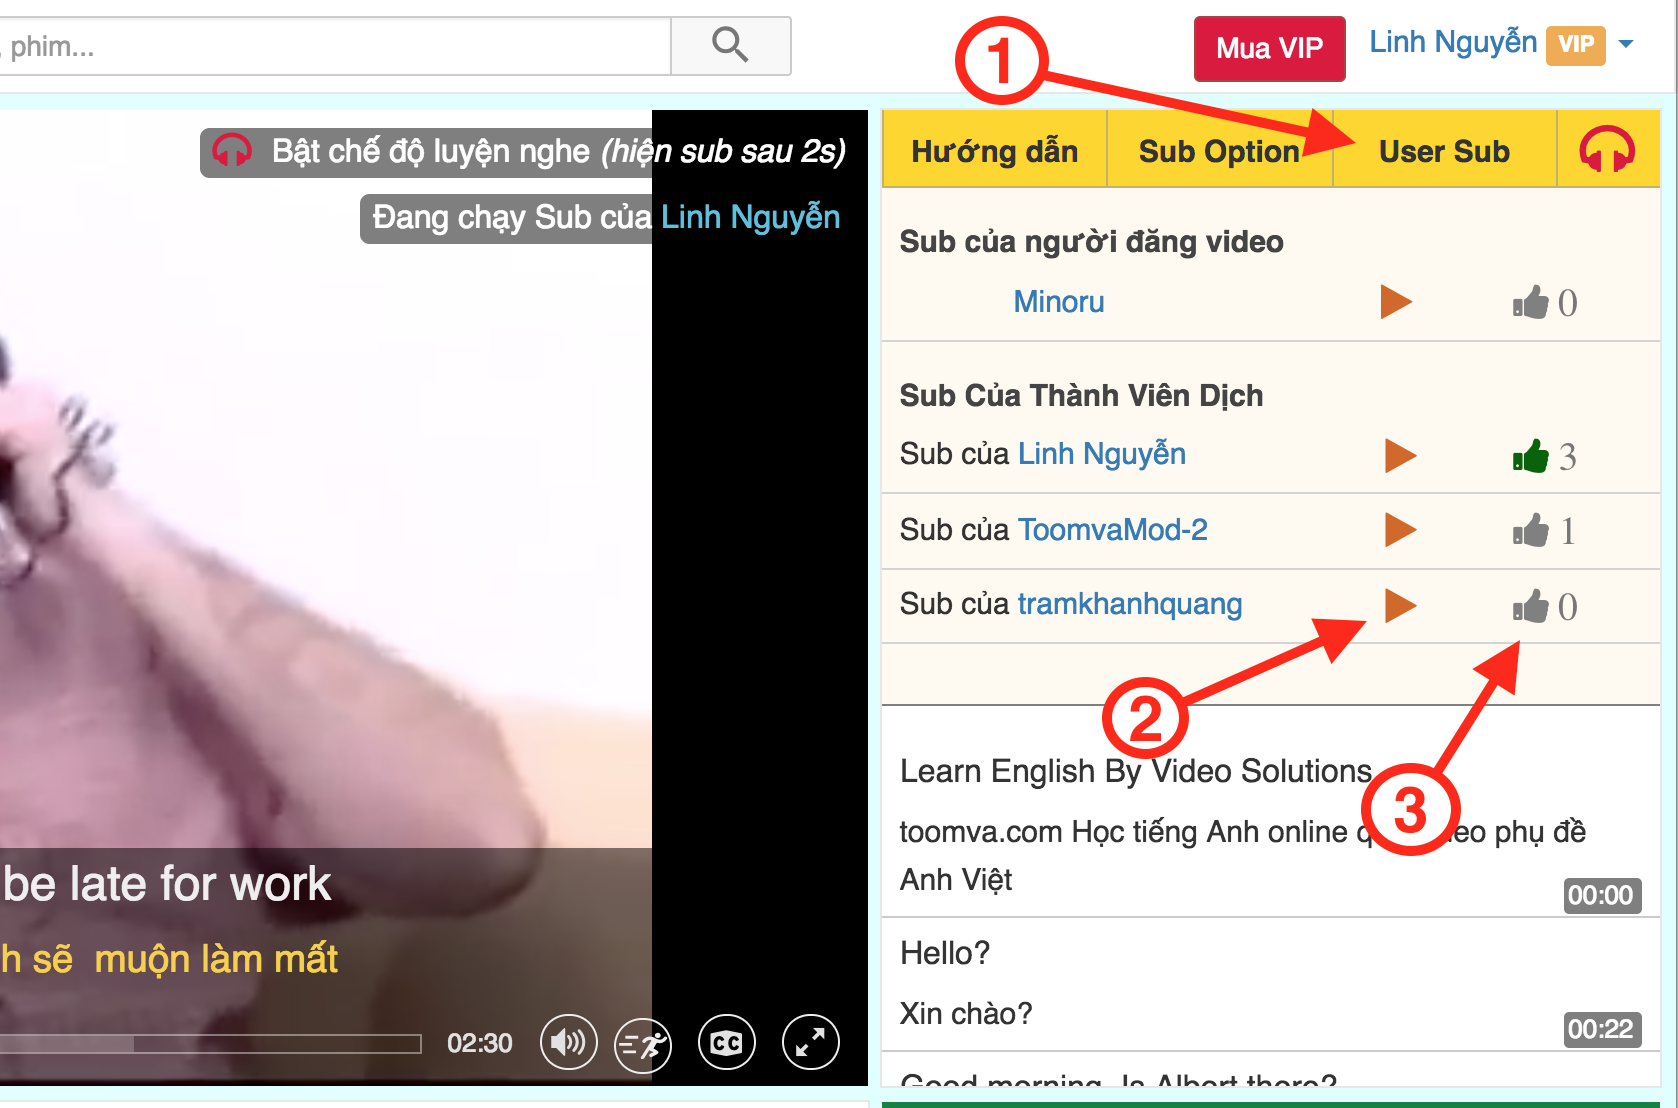This screenshot has width=1678, height=1108.
Task: Click the search magnifier icon
Action: tap(730, 45)
